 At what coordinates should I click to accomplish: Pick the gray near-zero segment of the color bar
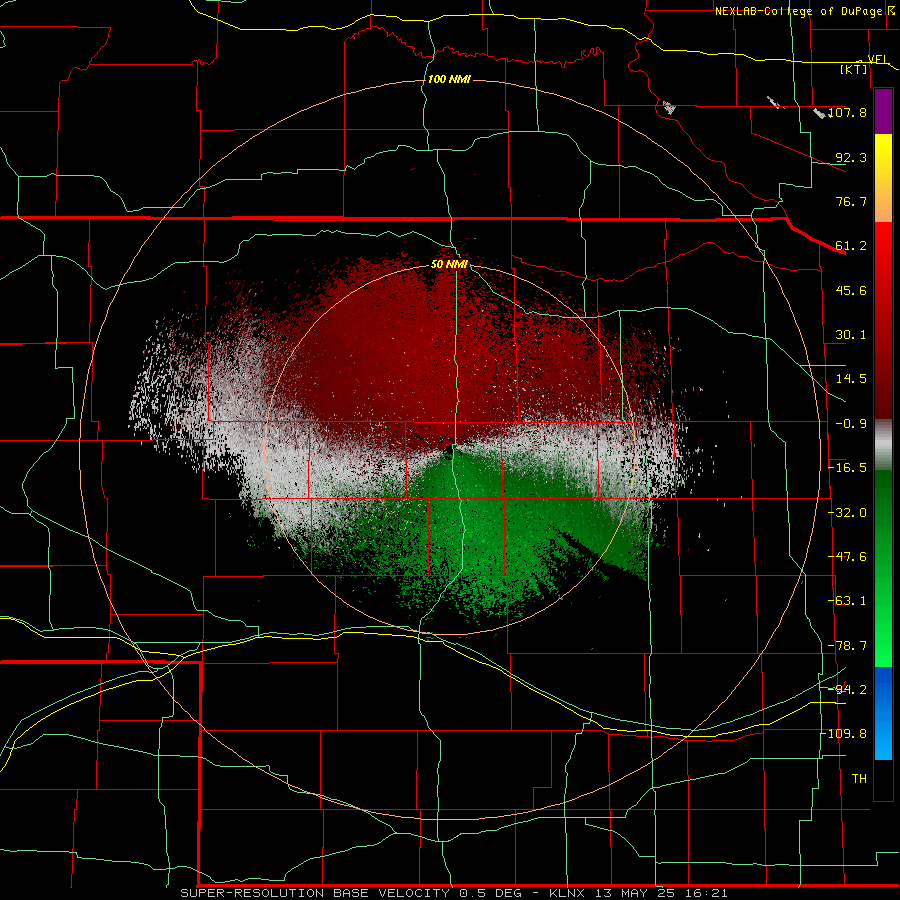883,445
